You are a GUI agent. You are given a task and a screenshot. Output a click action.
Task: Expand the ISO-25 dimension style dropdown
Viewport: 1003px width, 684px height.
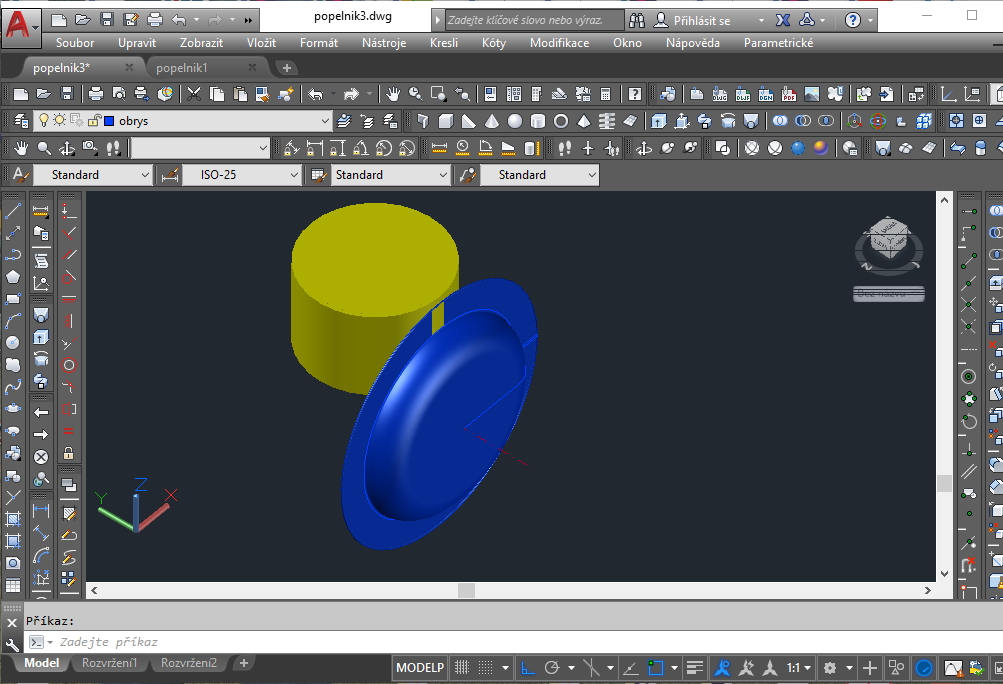tap(294, 175)
